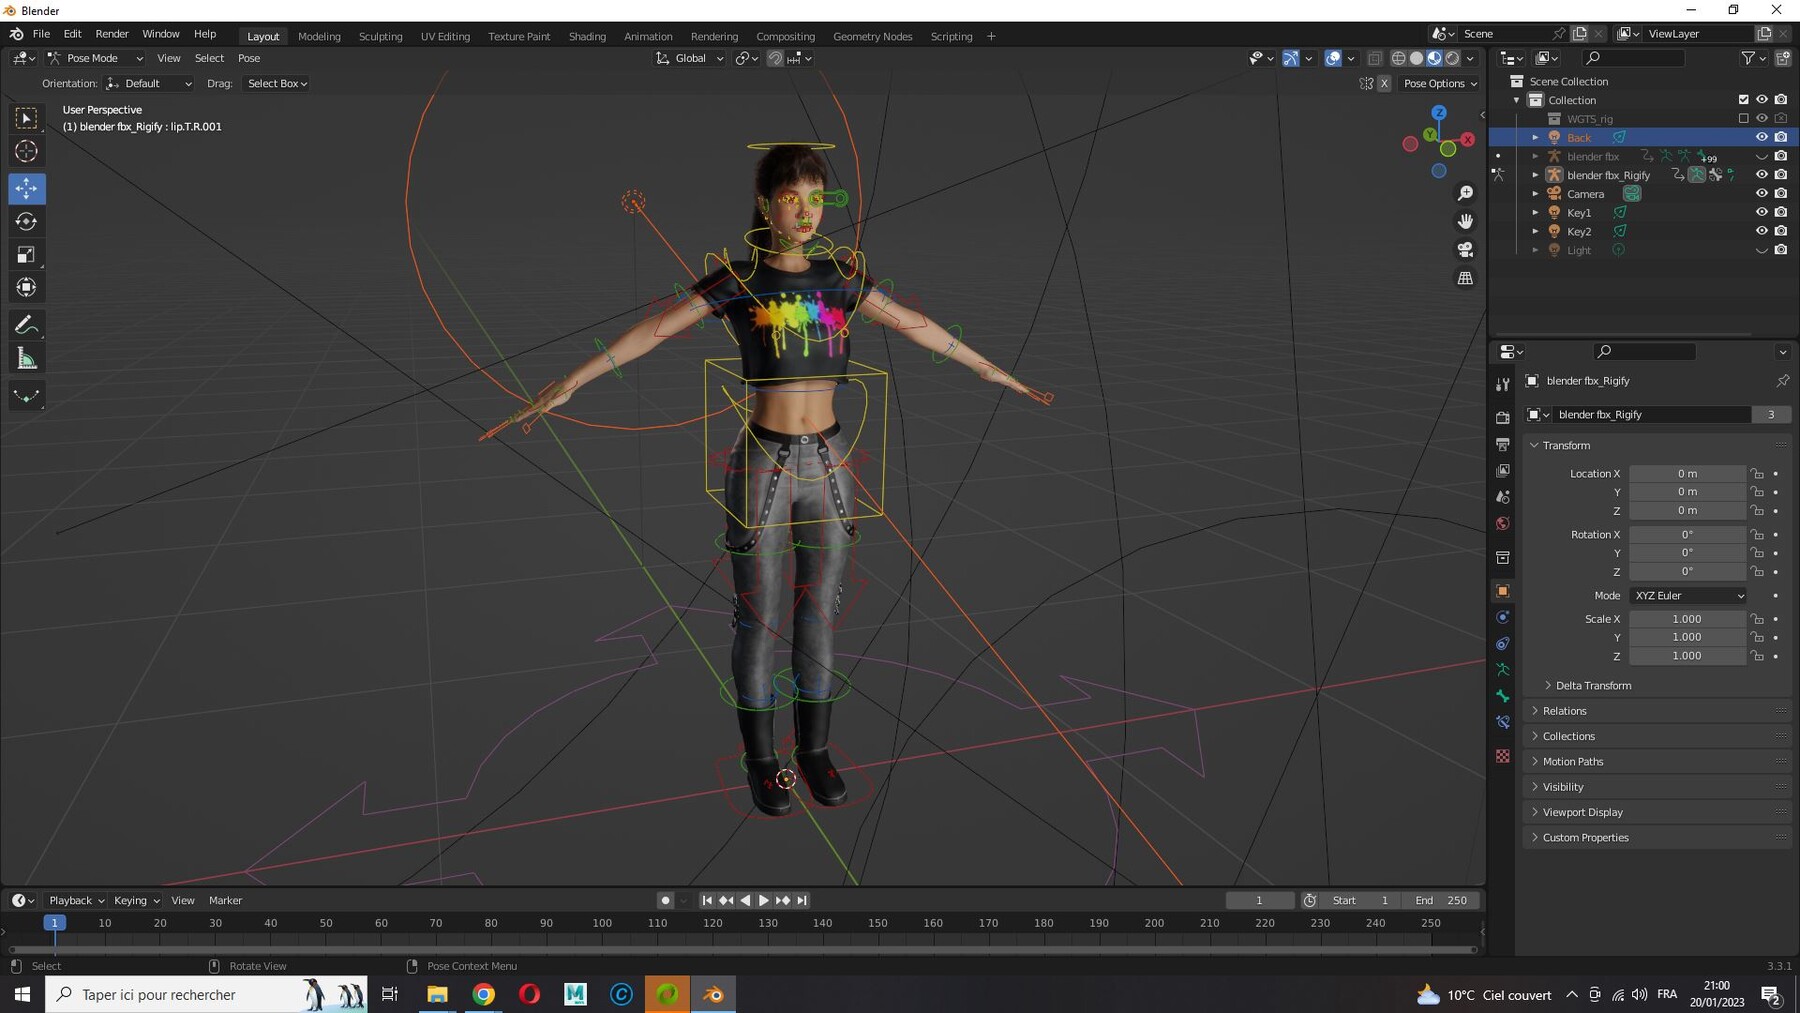Open the Mode dropdown showing XYZ Euler
Viewport: 1800px width, 1013px height.
coord(1688,595)
